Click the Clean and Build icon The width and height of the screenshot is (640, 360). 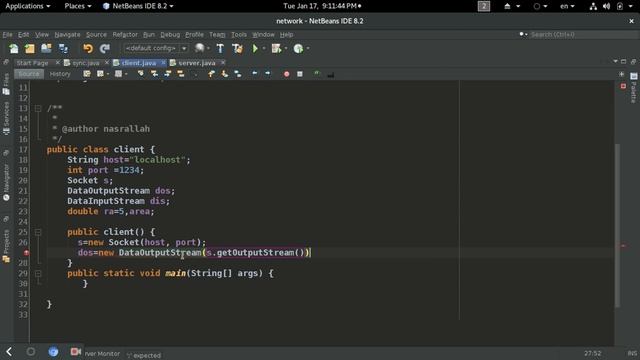237,49
